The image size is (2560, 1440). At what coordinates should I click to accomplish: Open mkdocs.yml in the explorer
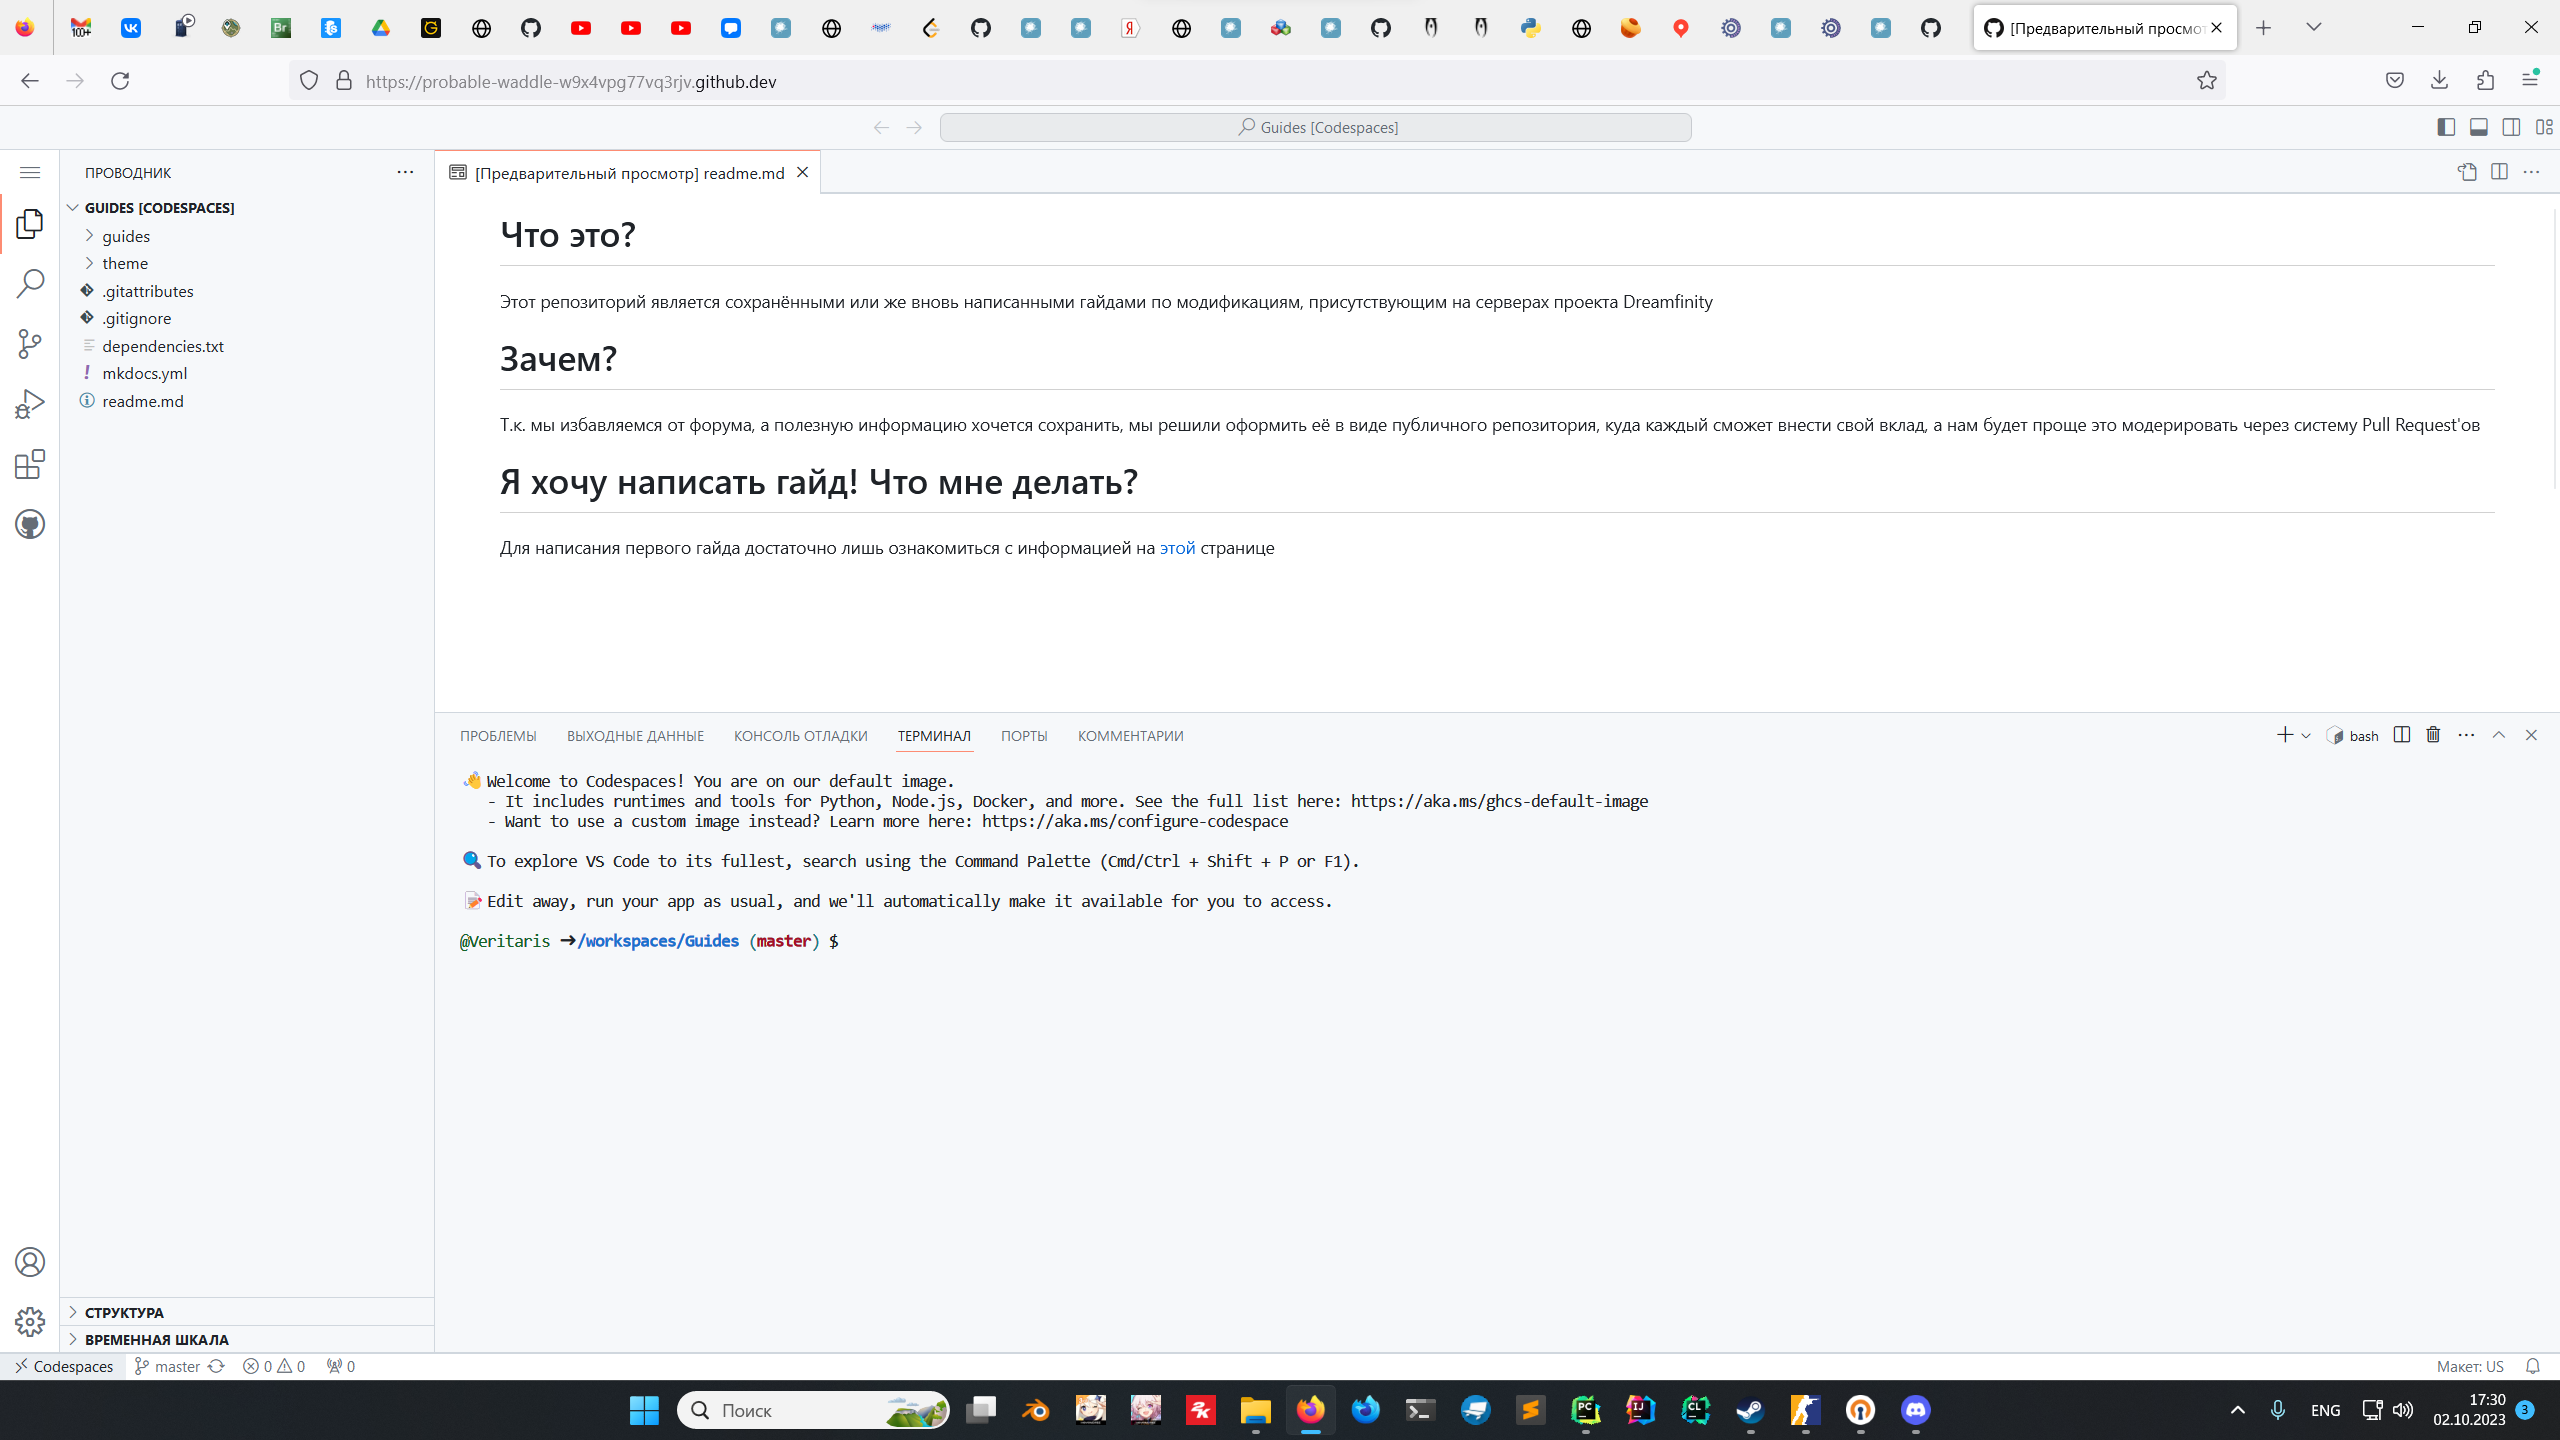point(144,373)
